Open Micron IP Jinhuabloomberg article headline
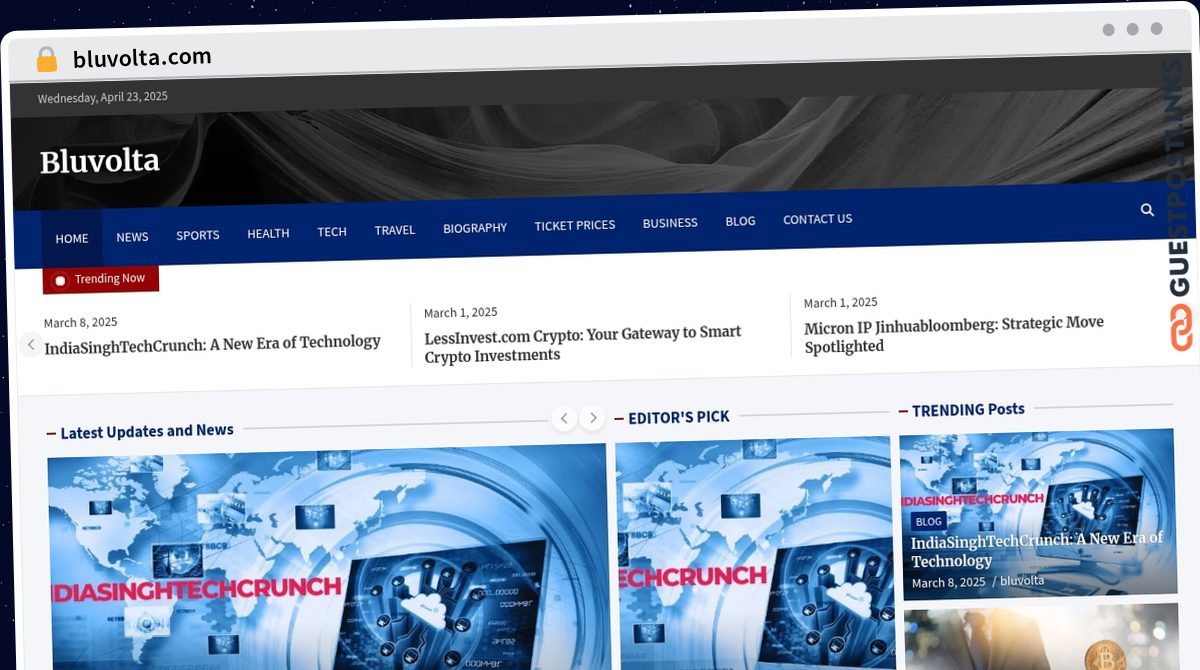Screen dimensions: 1200x670 point(953,334)
